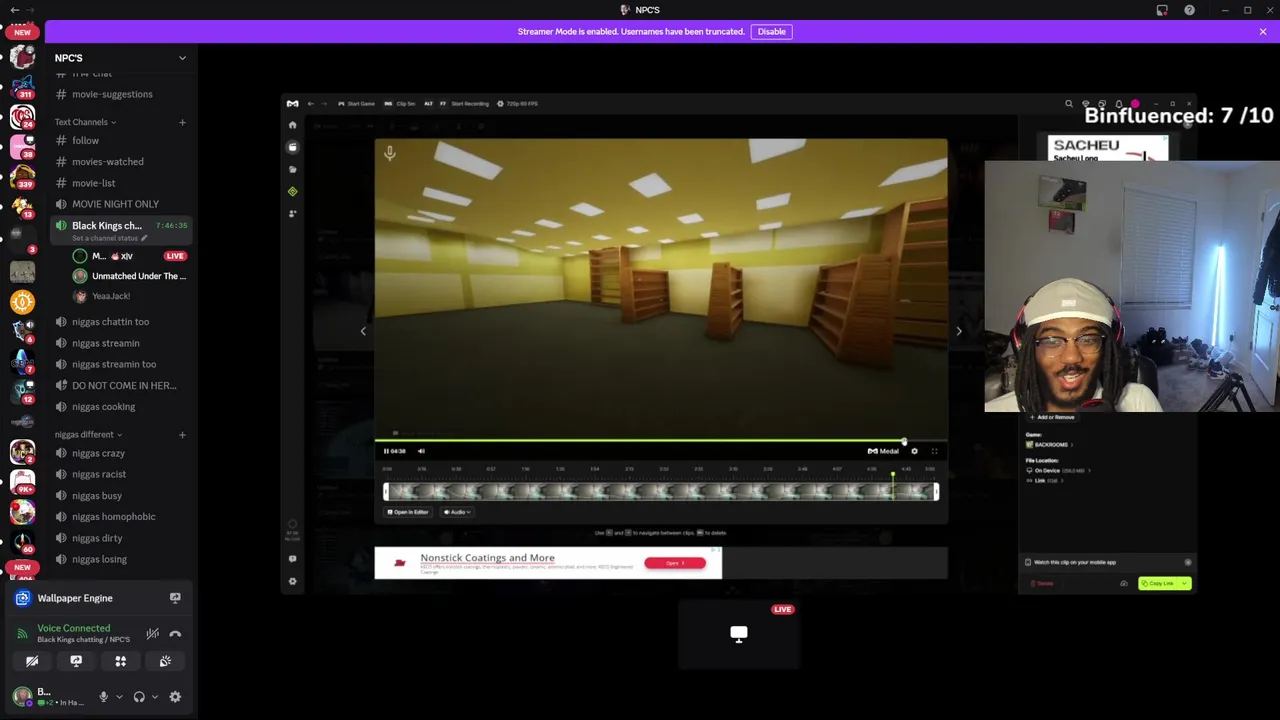The width and height of the screenshot is (1280, 720).
Task: Open the Discord inbox icon in title bar
Action: click(x=1162, y=10)
